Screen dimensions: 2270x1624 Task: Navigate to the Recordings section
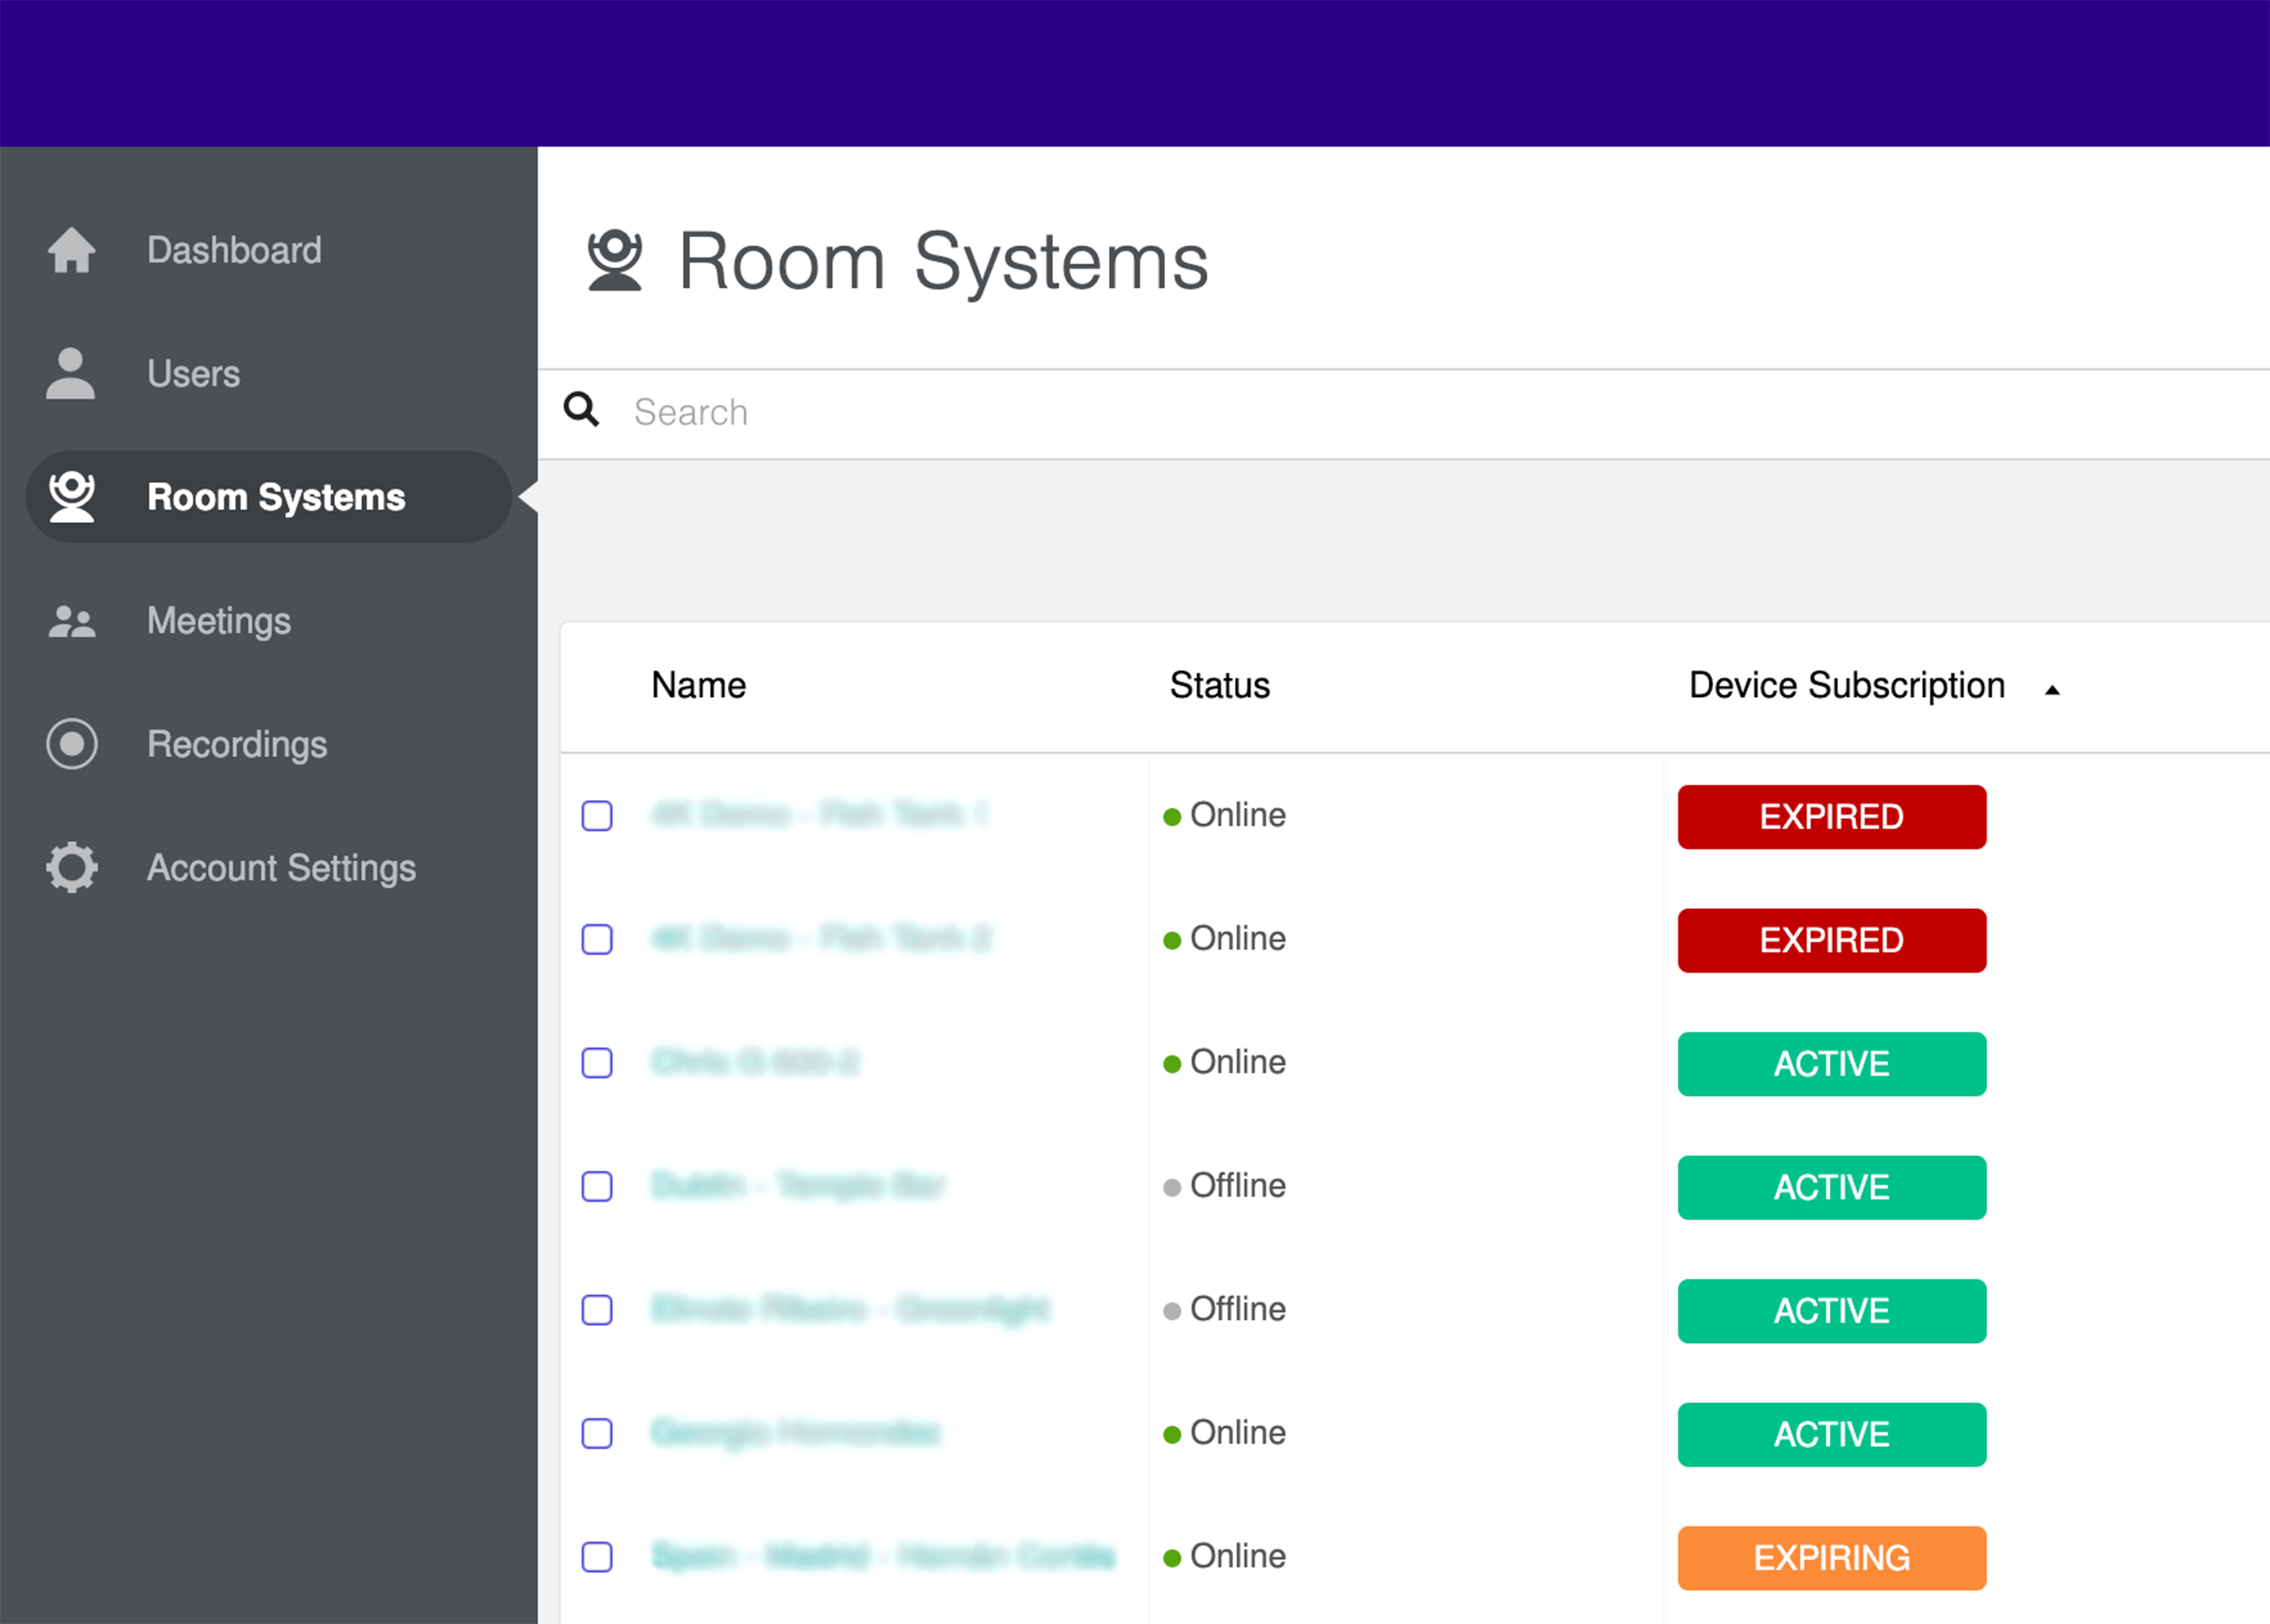pos(237,744)
